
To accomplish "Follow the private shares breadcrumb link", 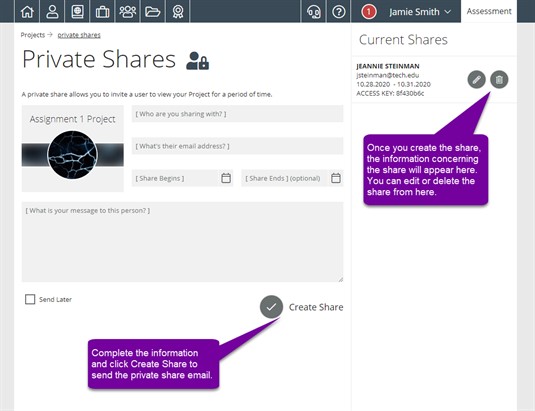I will 79,35.
